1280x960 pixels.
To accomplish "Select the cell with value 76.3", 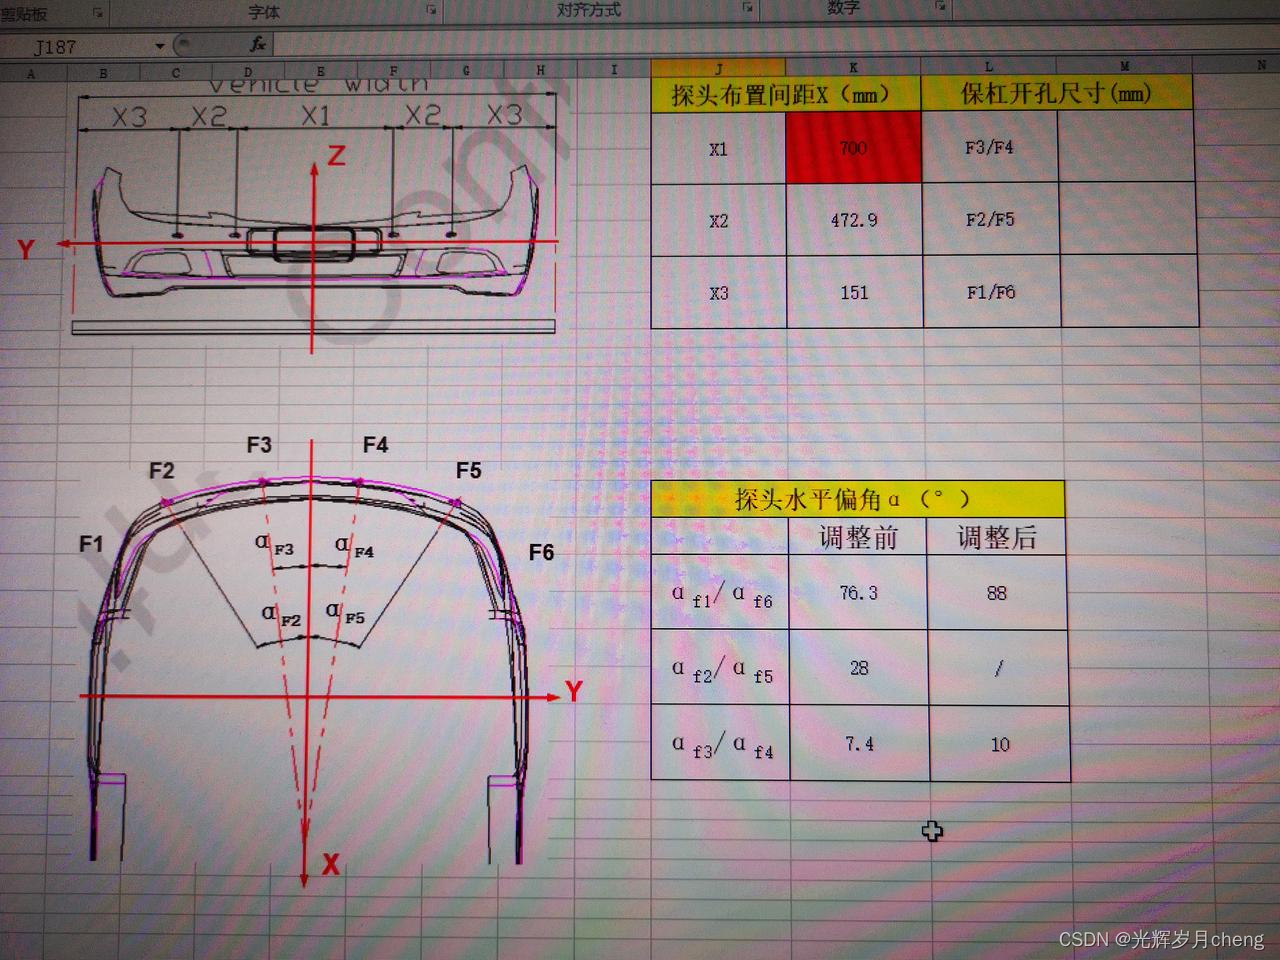I will (858, 593).
